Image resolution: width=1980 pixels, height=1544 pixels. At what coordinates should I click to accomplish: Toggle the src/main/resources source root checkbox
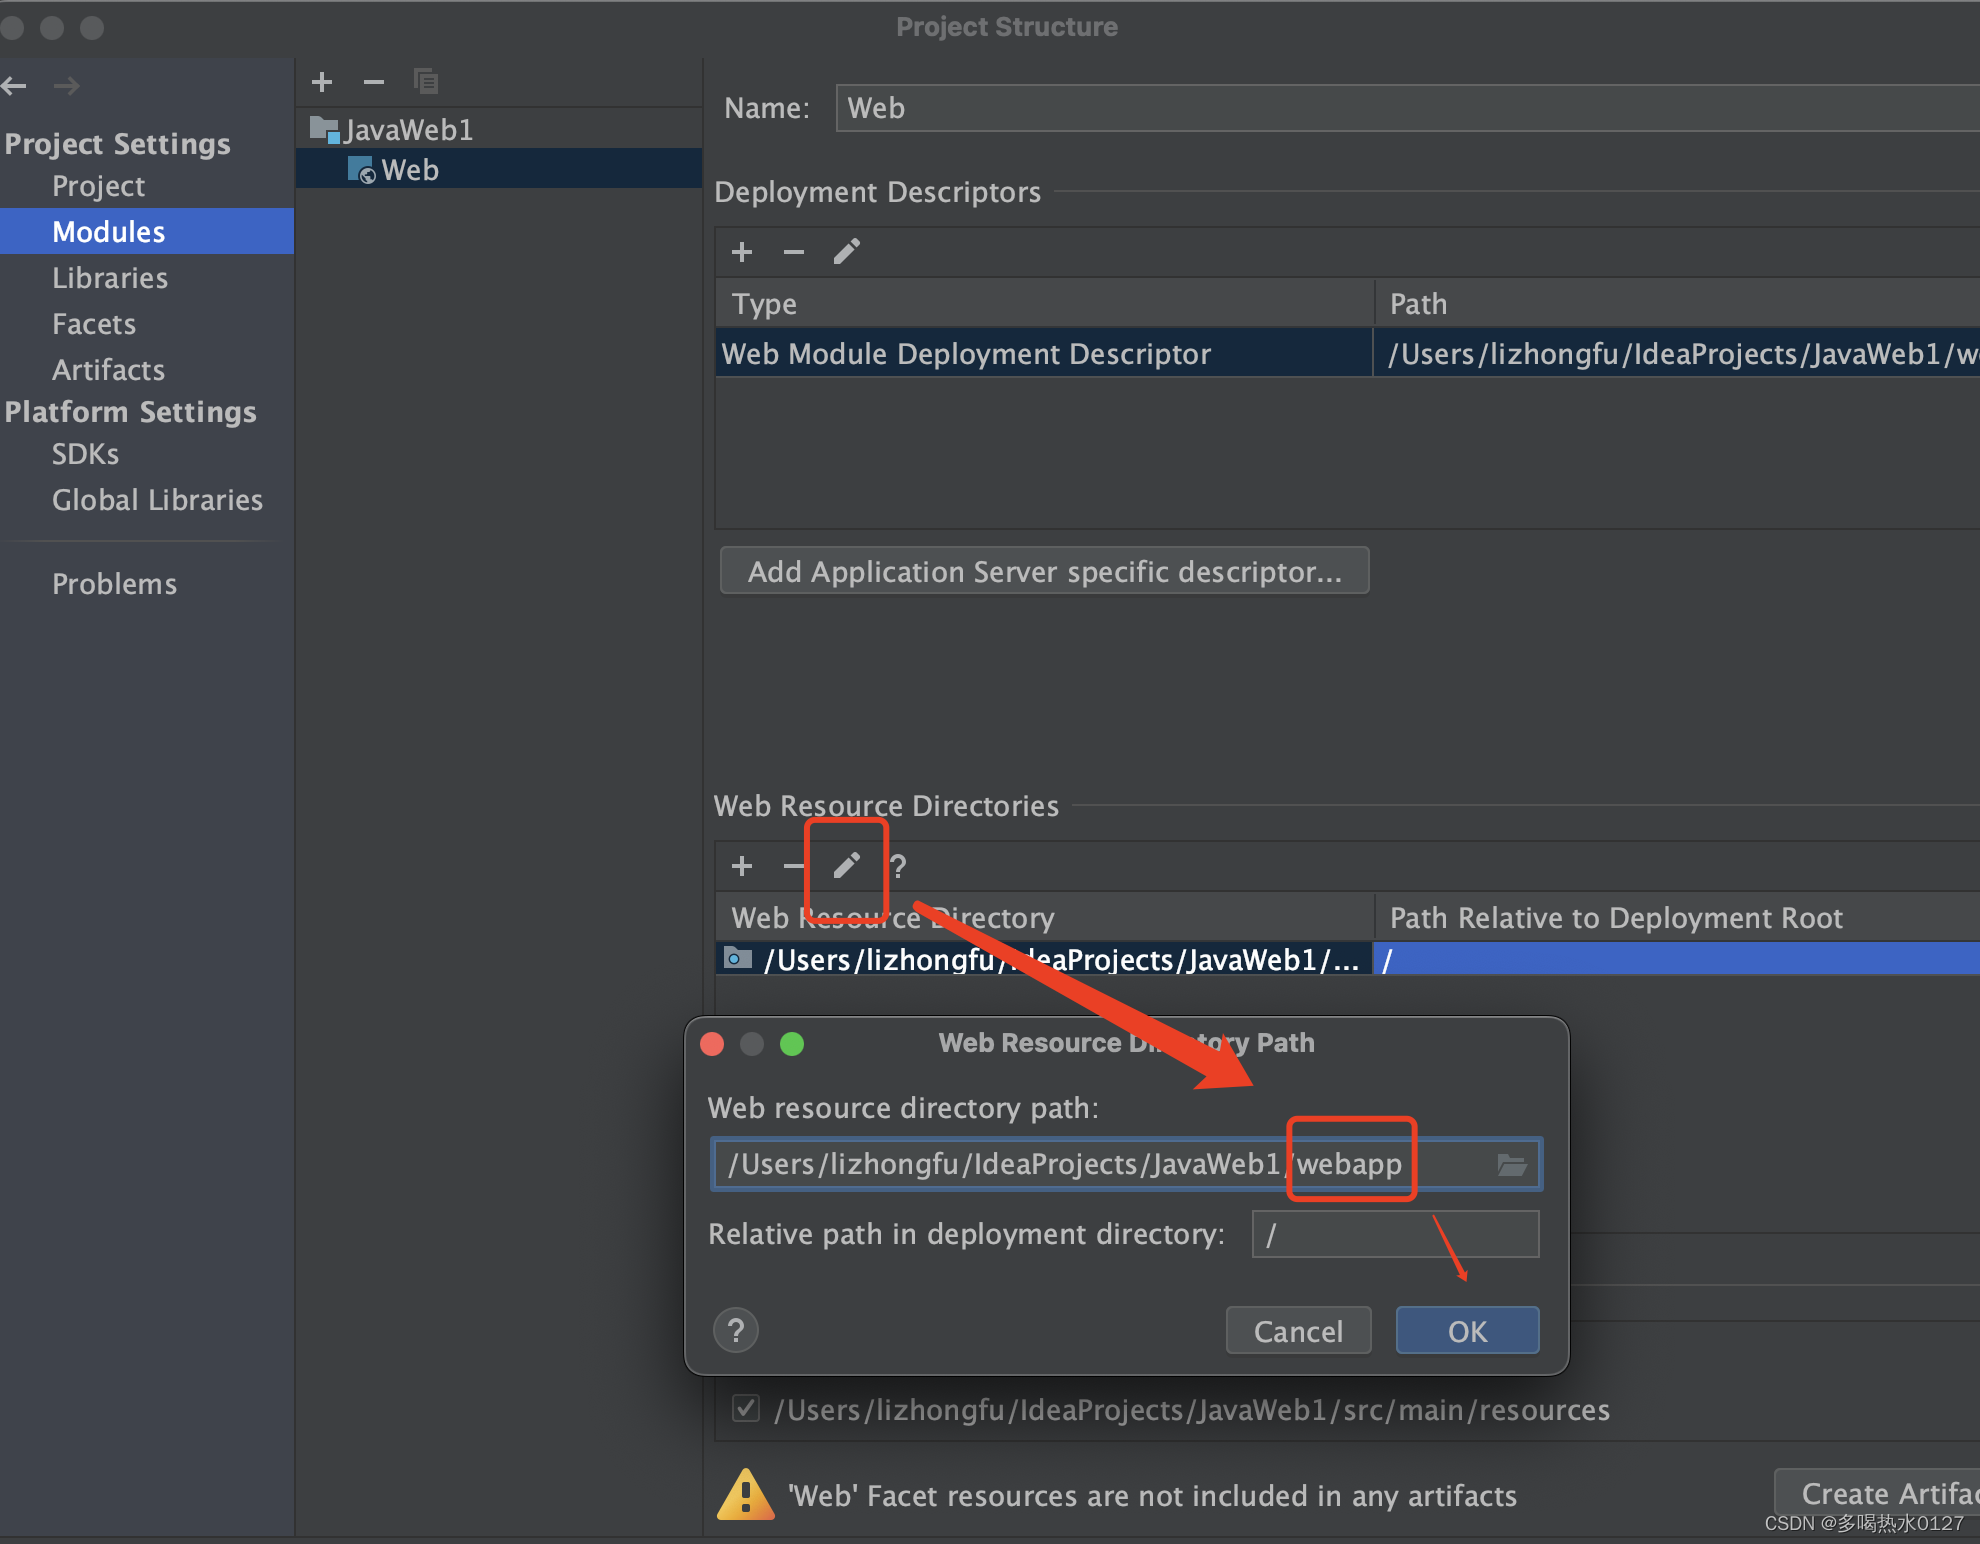(x=746, y=1409)
